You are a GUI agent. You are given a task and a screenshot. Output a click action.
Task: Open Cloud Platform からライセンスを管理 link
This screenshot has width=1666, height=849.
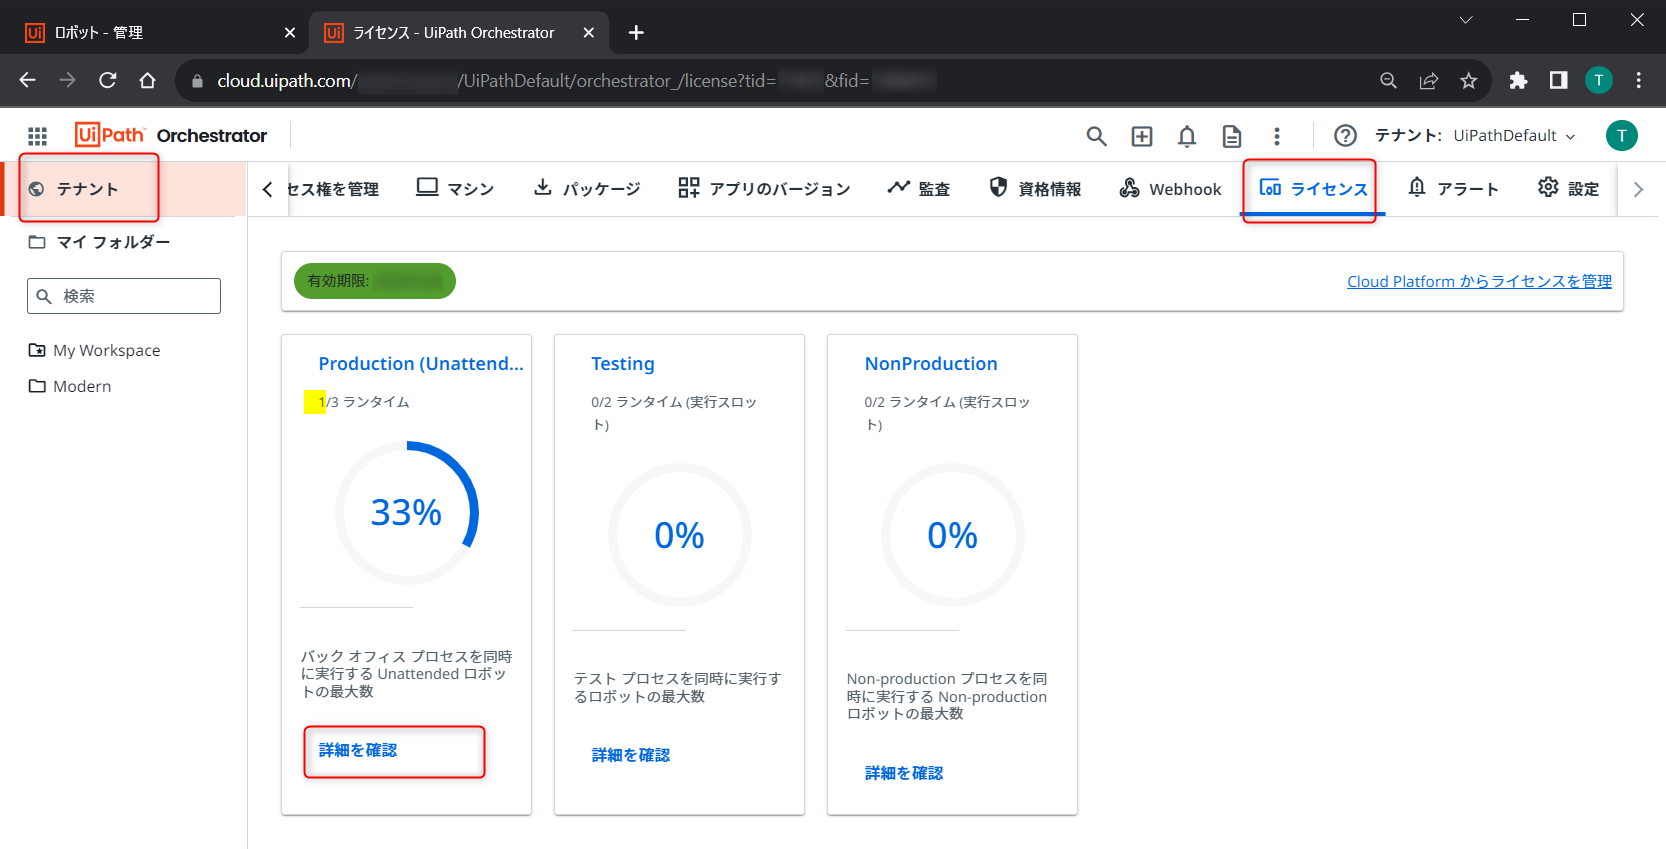1479,282
